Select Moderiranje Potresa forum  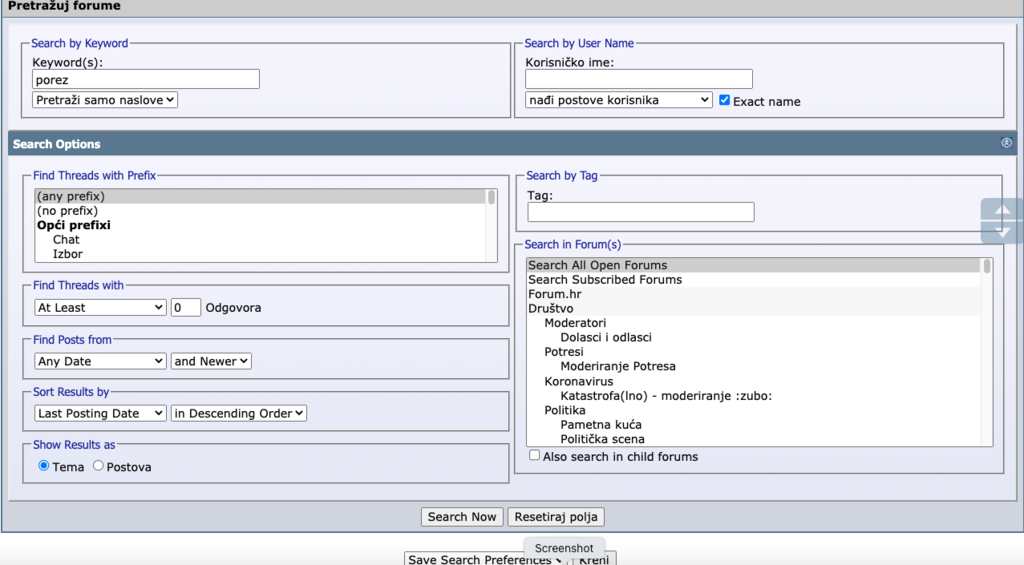point(754,366)
